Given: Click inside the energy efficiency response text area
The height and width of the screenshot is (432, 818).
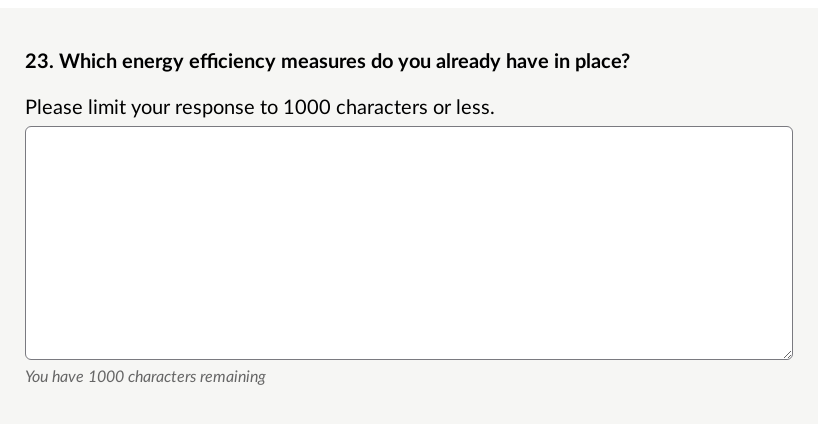Looking at the screenshot, I should point(409,243).
